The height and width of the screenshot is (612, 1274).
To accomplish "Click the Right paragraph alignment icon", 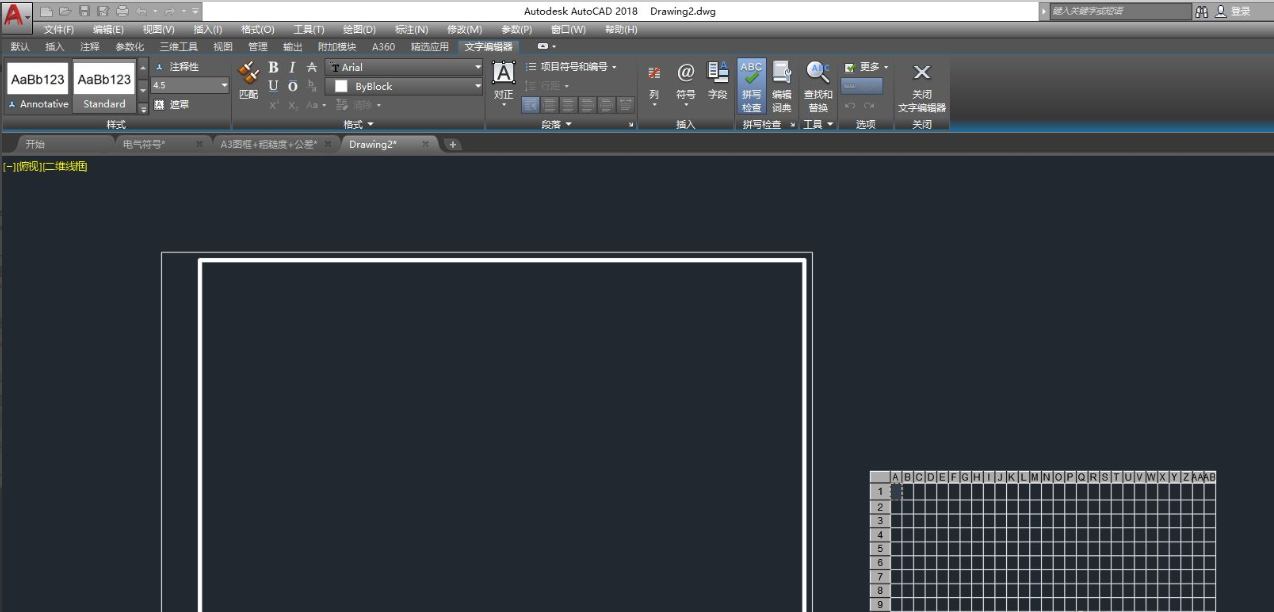I will pyautogui.click(x=588, y=104).
